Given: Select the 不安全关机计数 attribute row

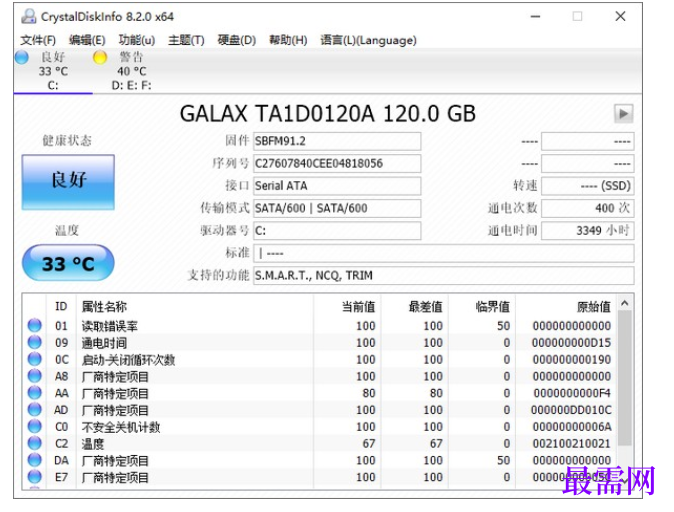Looking at the screenshot, I should pyautogui.click(x=320, y=426).
